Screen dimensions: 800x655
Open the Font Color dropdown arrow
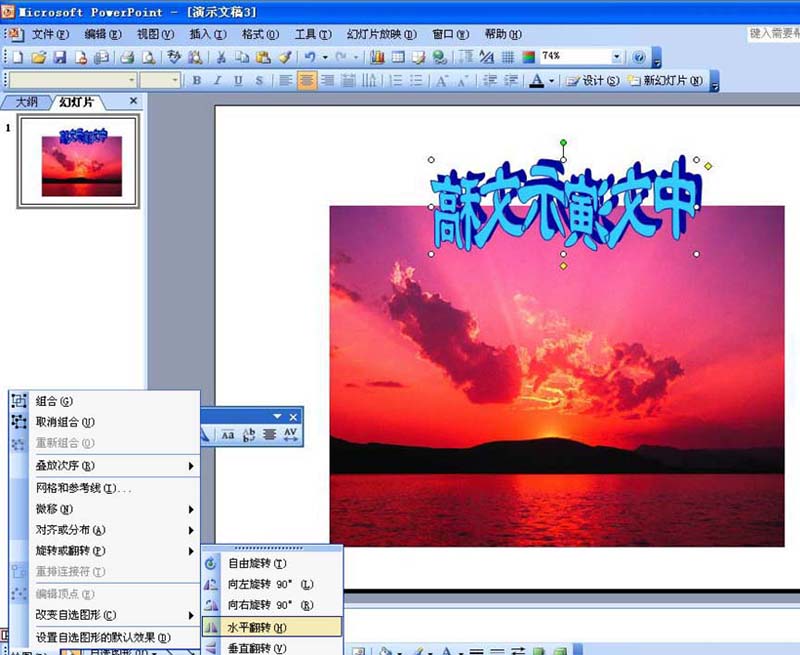[x=552, y=81]
